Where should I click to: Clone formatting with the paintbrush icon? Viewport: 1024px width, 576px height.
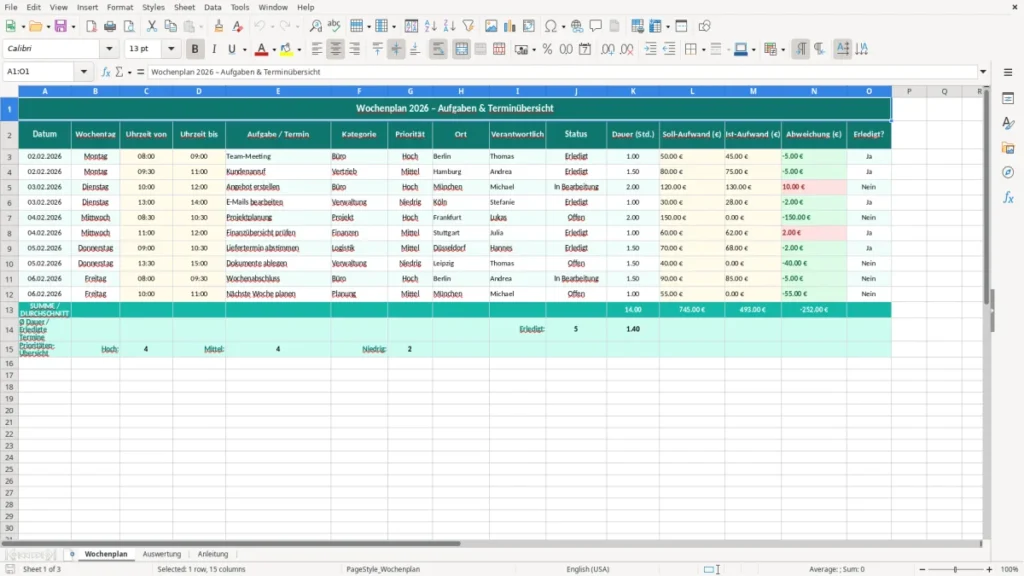click(219, 26)
